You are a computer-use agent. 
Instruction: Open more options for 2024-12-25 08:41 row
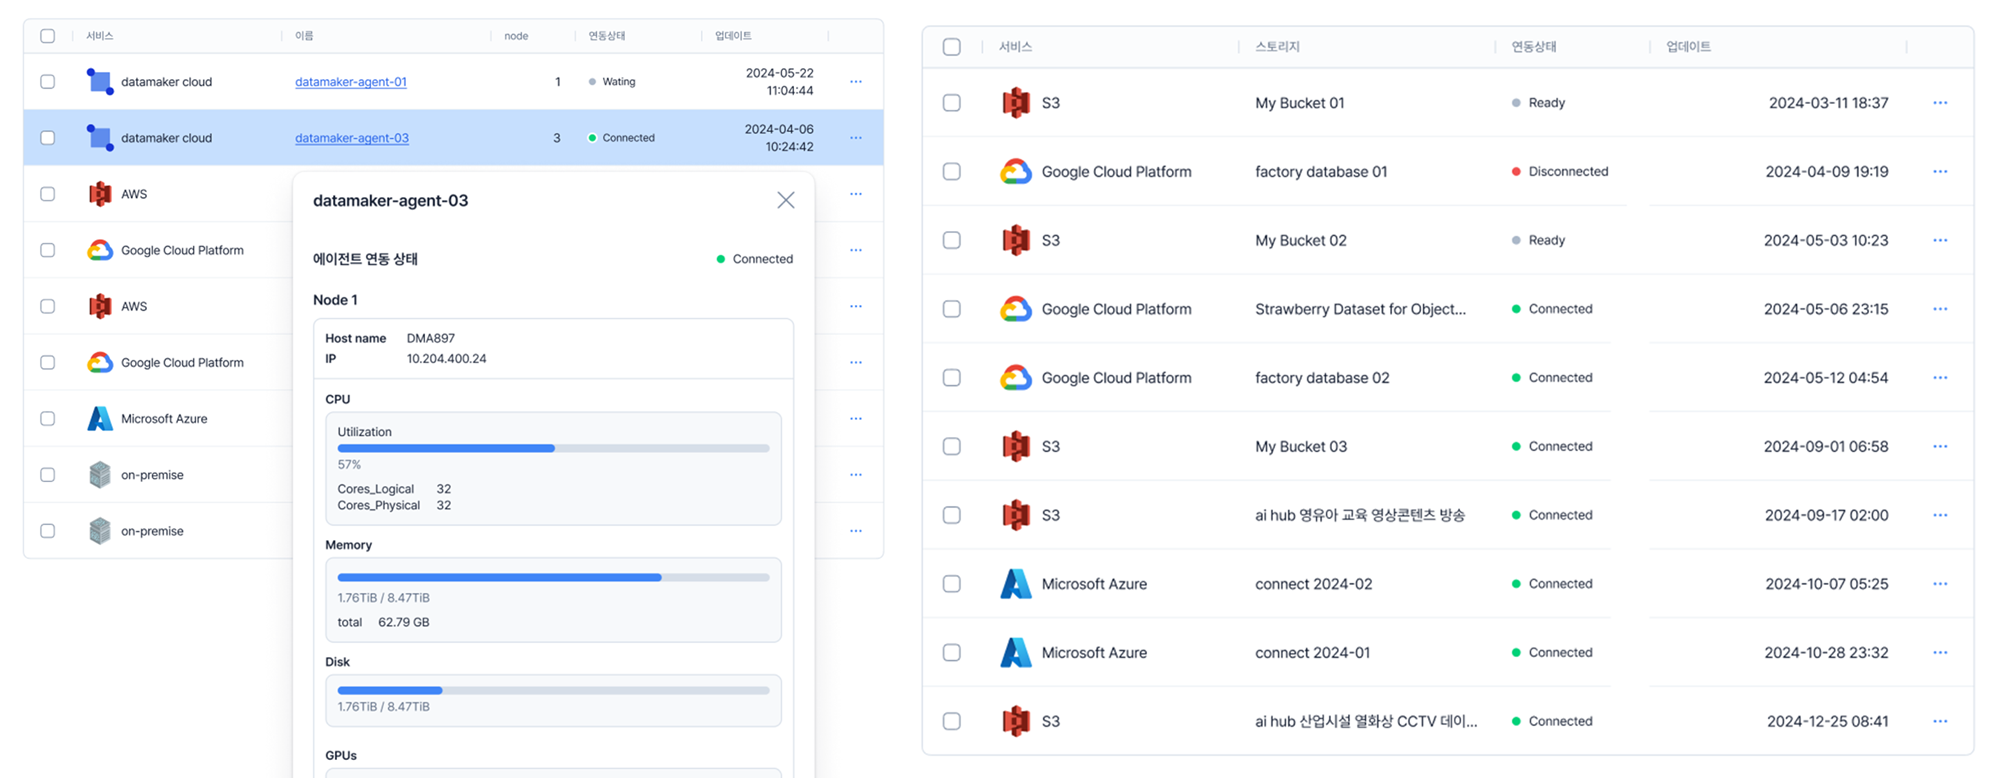click(x=1940, y=721)
